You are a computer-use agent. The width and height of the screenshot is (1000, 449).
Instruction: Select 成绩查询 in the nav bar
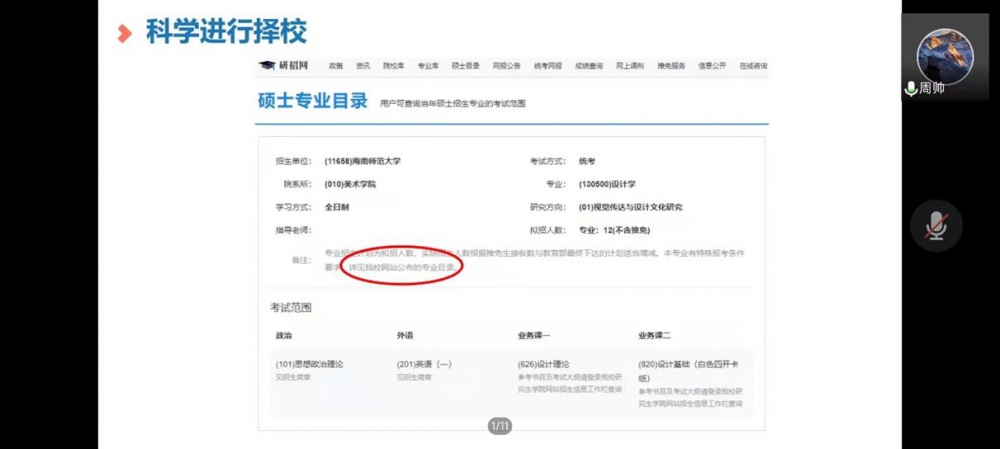tap(589, 66)
